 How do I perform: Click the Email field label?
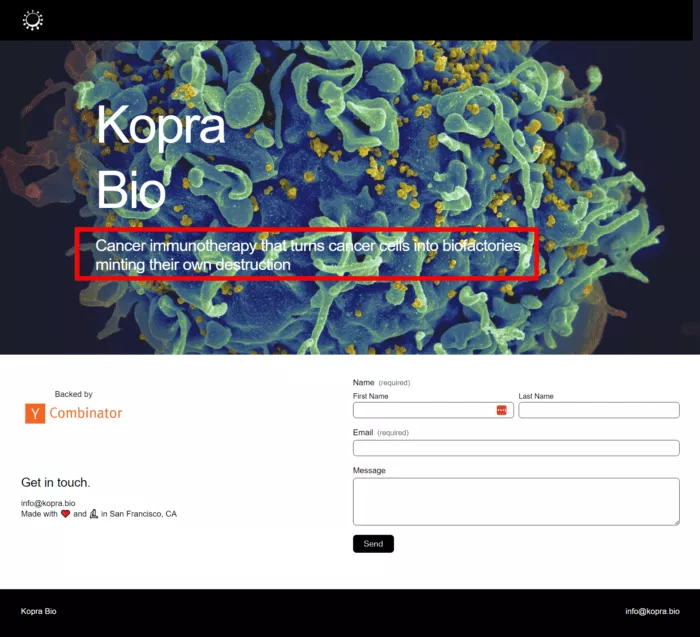click(363, 433)
